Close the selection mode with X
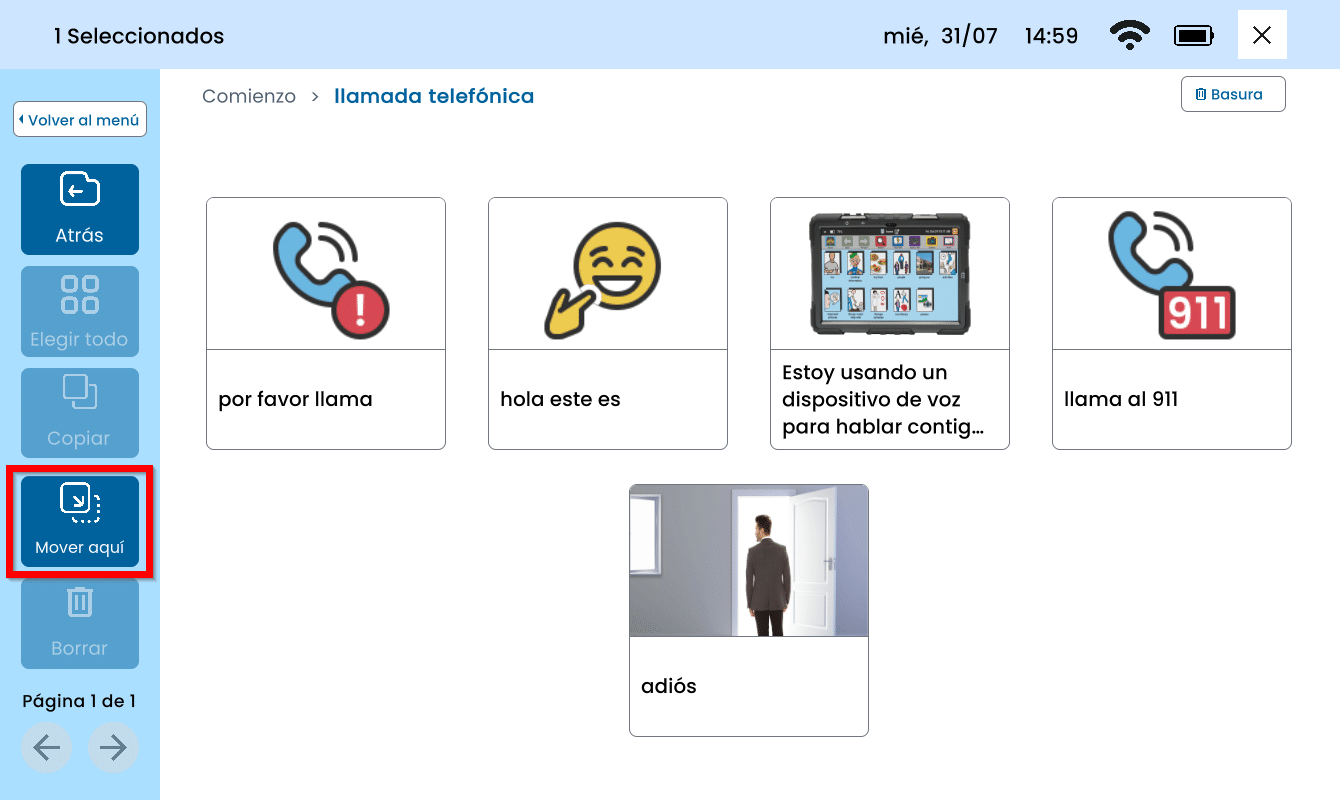Viewport: 1340px width, 800px height. 1262,36
